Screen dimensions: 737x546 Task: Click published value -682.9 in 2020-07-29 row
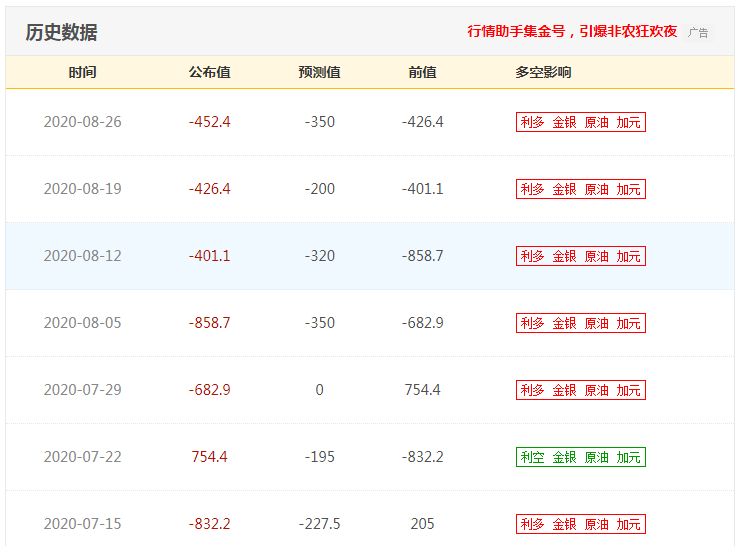[x=210, y=390]
